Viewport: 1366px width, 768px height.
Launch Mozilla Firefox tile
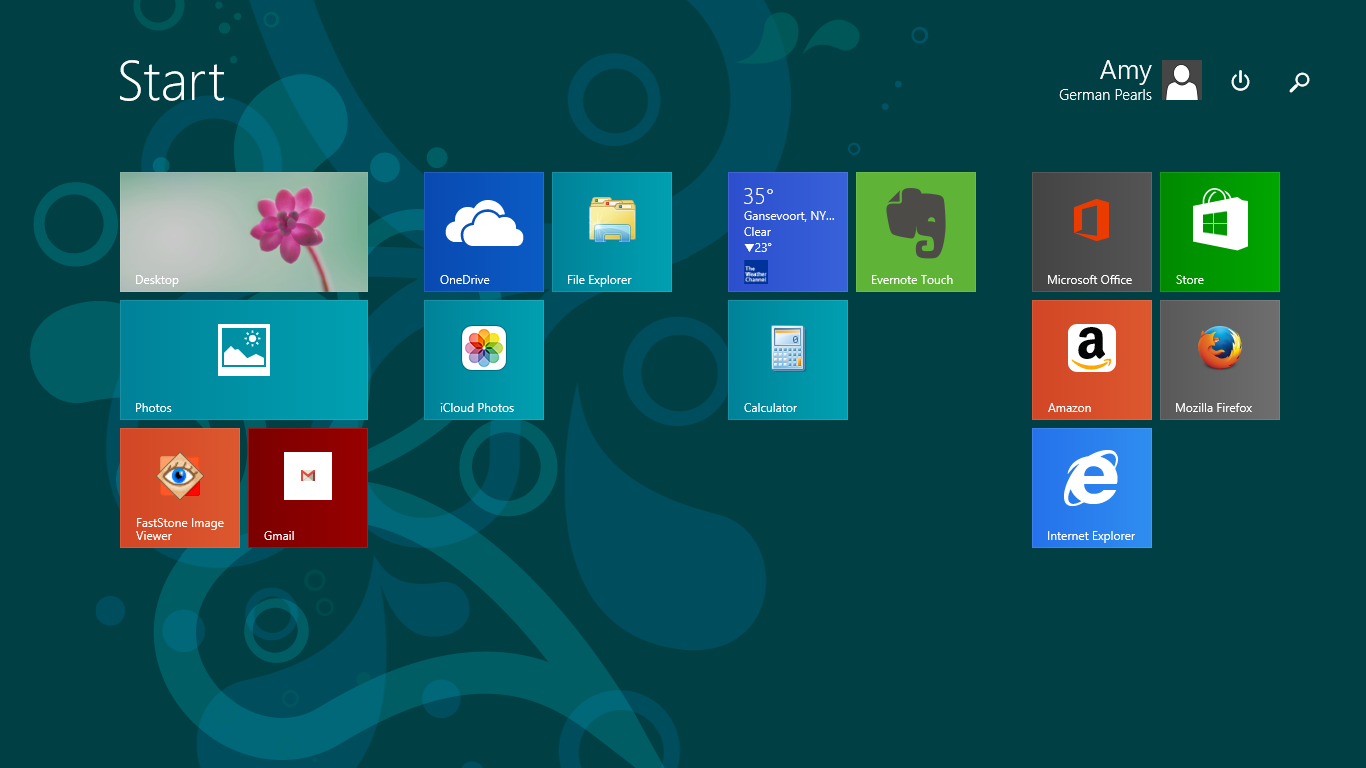(x=1220, y=360)
